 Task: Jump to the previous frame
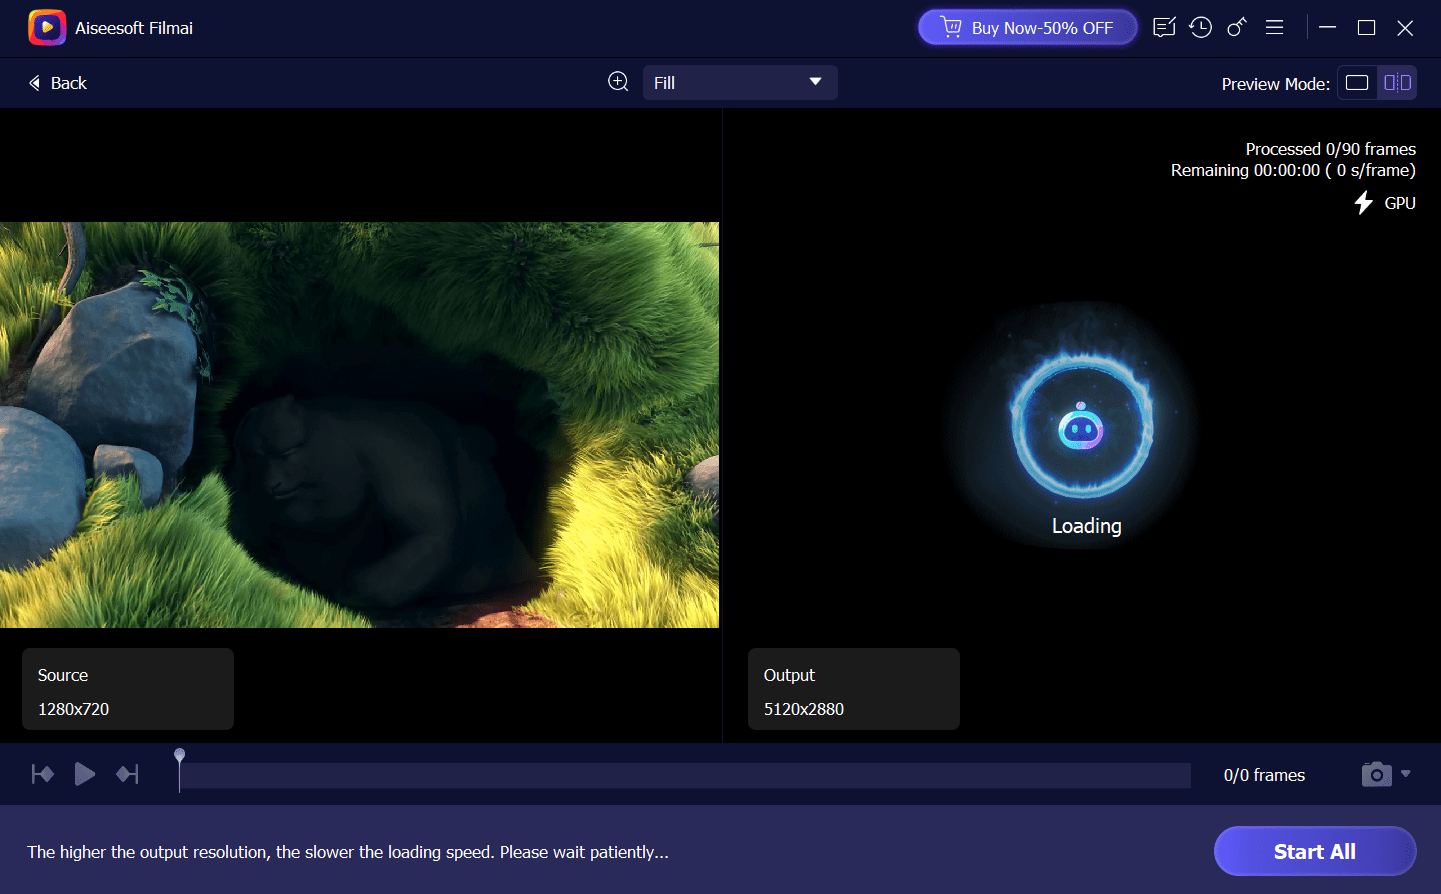(x=42, y=774)
